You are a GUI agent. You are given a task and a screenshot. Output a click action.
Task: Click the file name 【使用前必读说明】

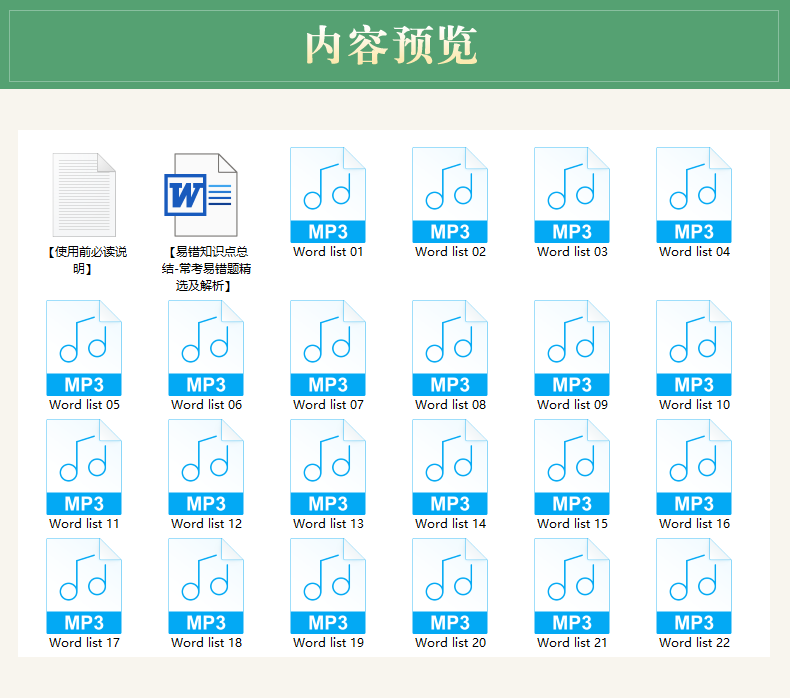[x=85, y=260]
